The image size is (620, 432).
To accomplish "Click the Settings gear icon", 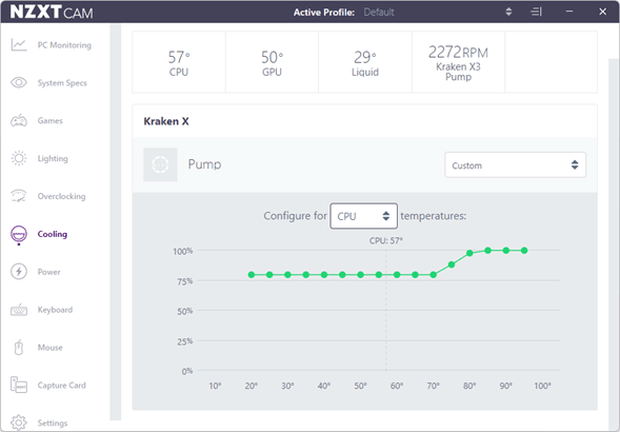I will (19, 423).
